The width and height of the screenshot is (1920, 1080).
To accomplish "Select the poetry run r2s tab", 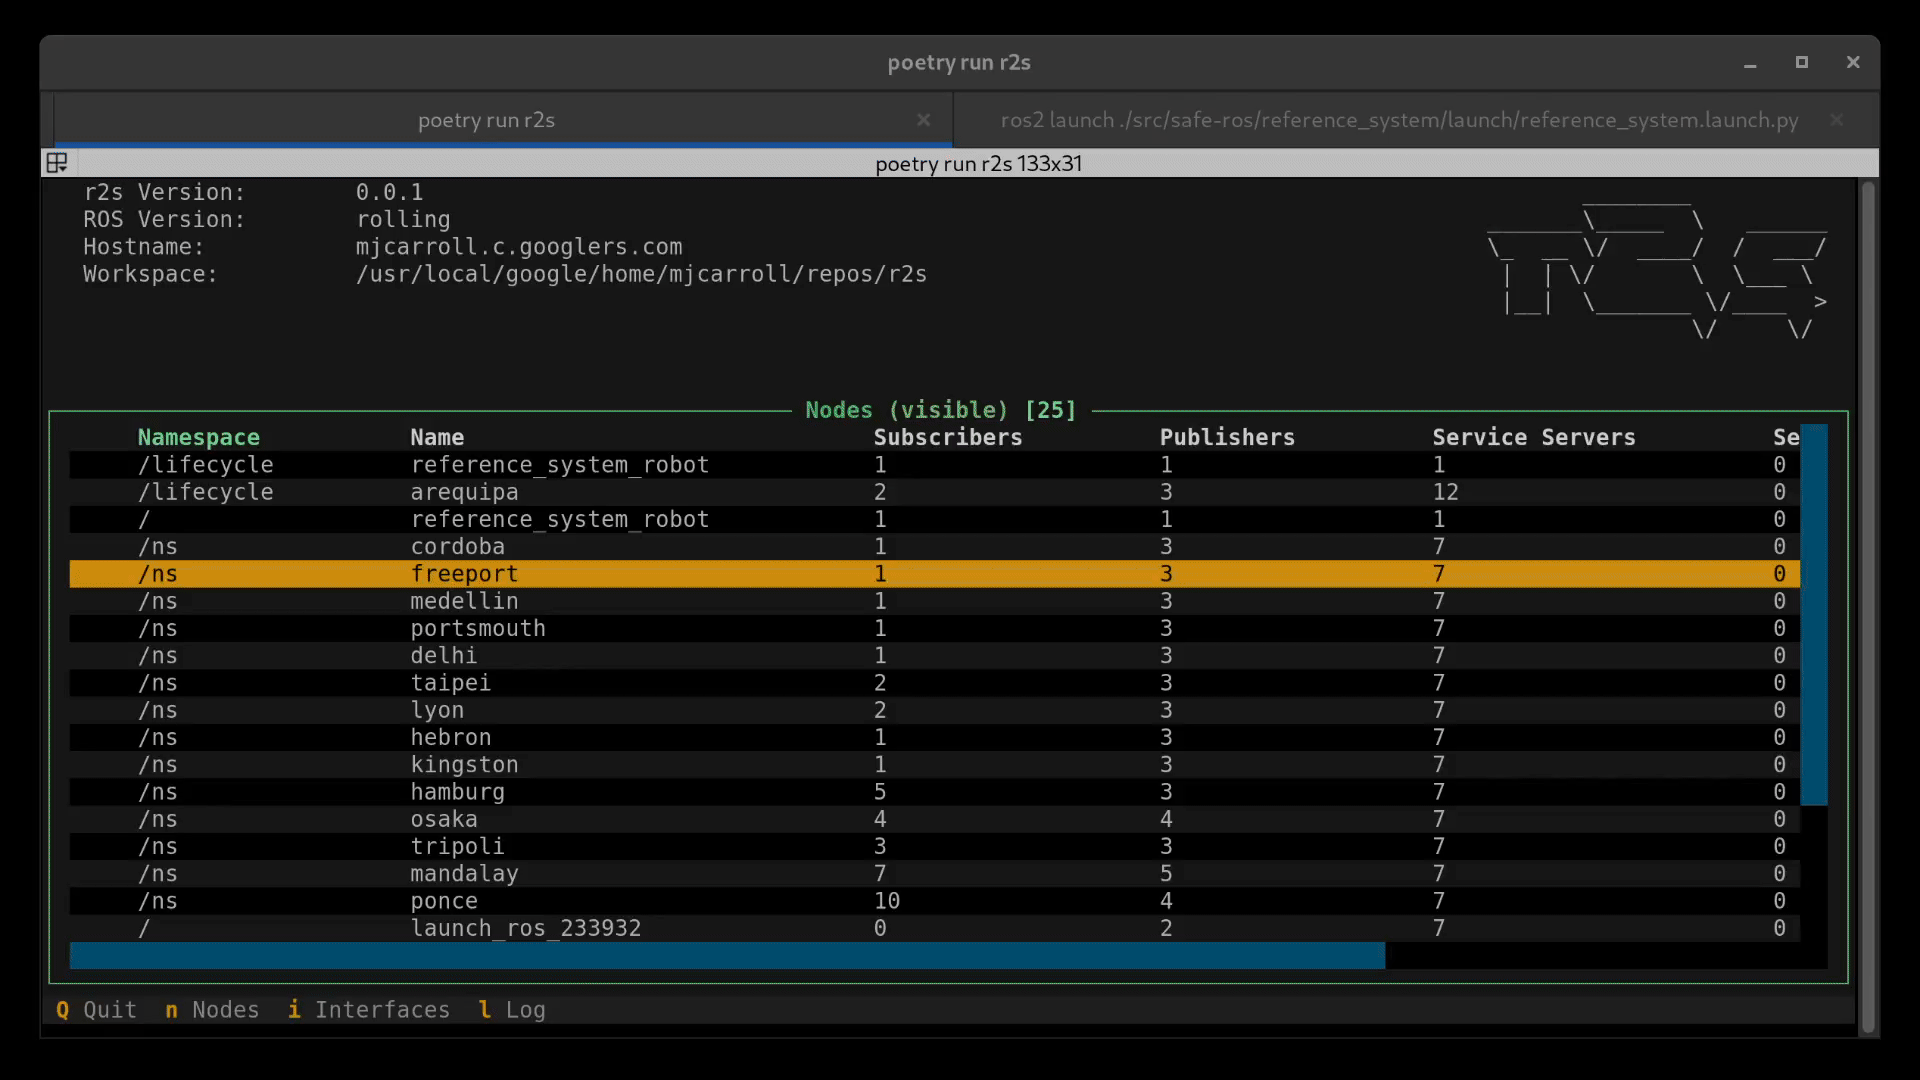I will point(486,120).
